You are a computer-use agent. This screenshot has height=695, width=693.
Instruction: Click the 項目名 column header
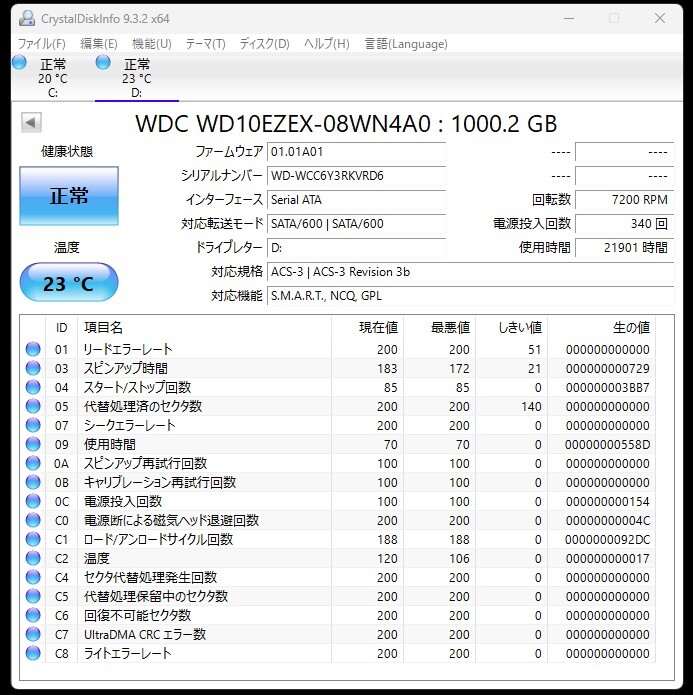click(x=204, y=328)
